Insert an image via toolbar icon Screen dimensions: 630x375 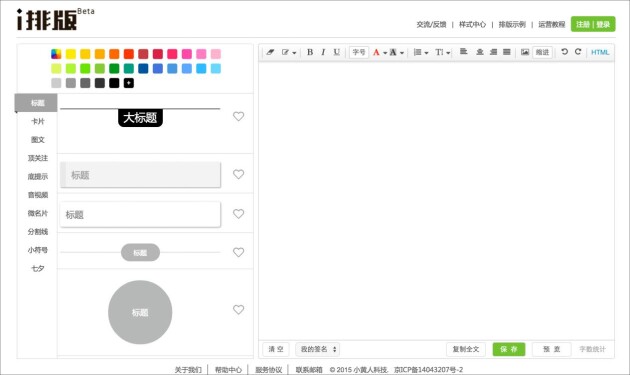525,52
